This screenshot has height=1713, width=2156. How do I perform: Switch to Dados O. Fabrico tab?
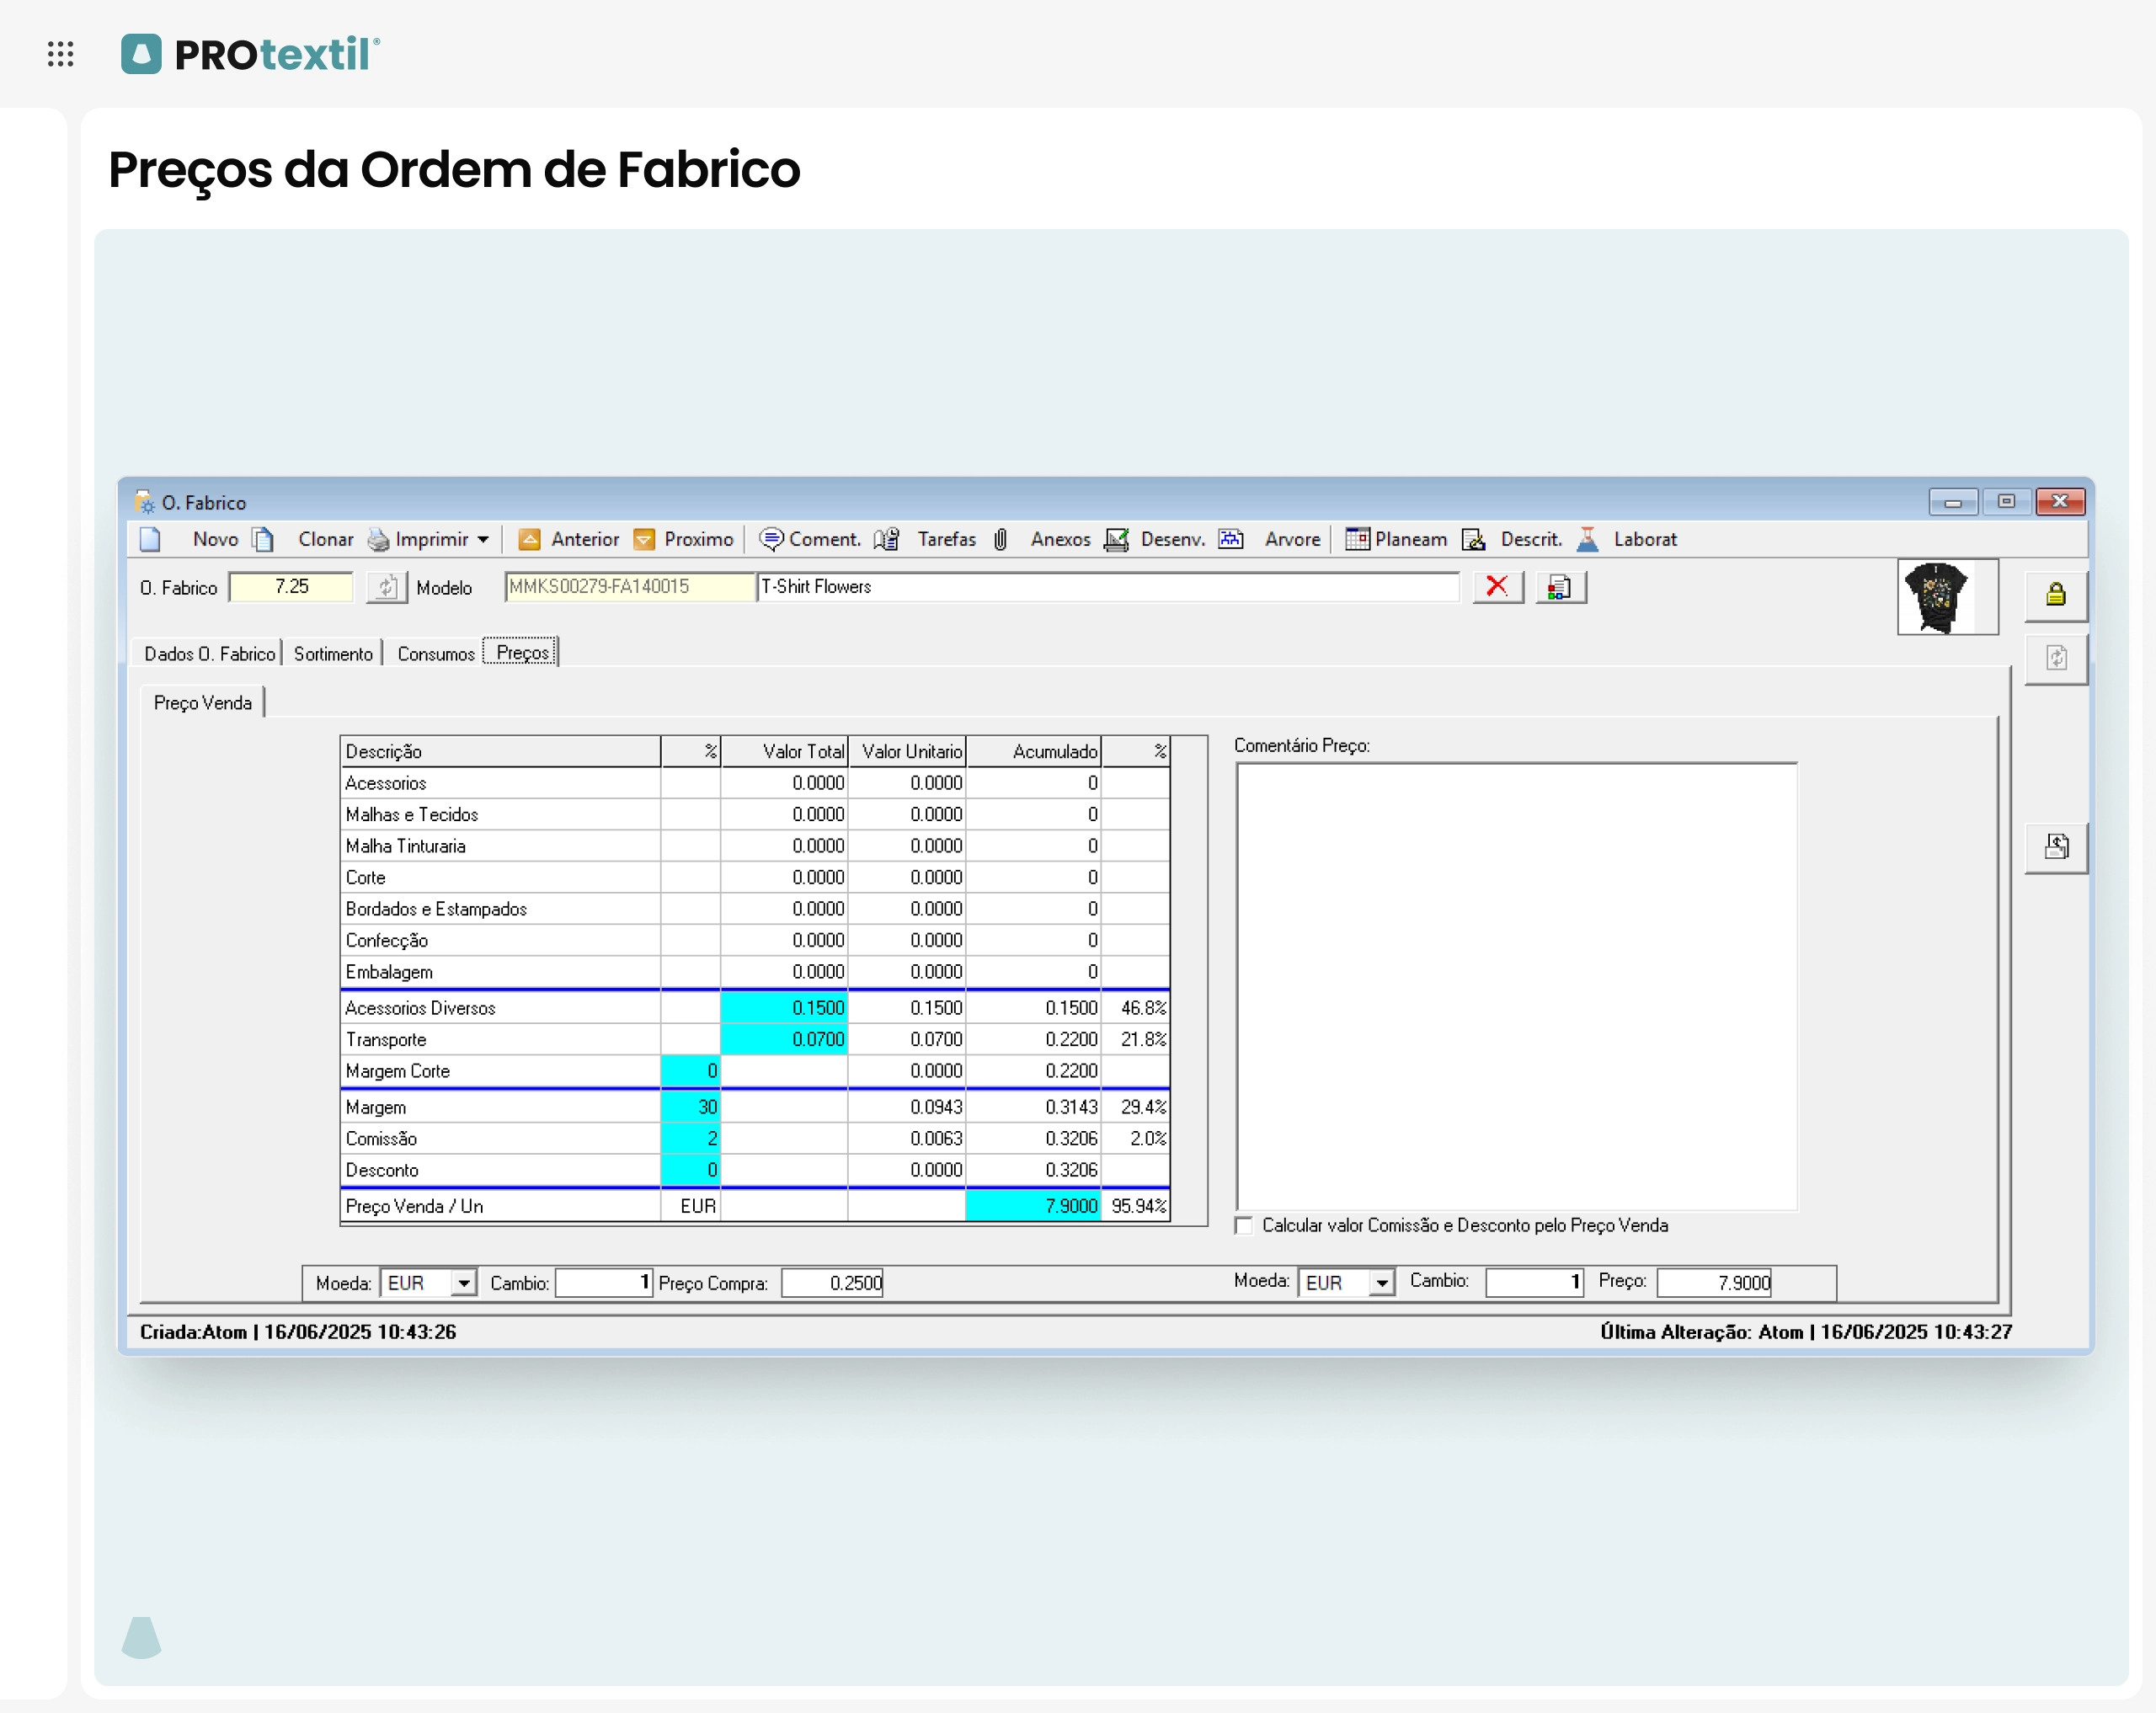209,654
